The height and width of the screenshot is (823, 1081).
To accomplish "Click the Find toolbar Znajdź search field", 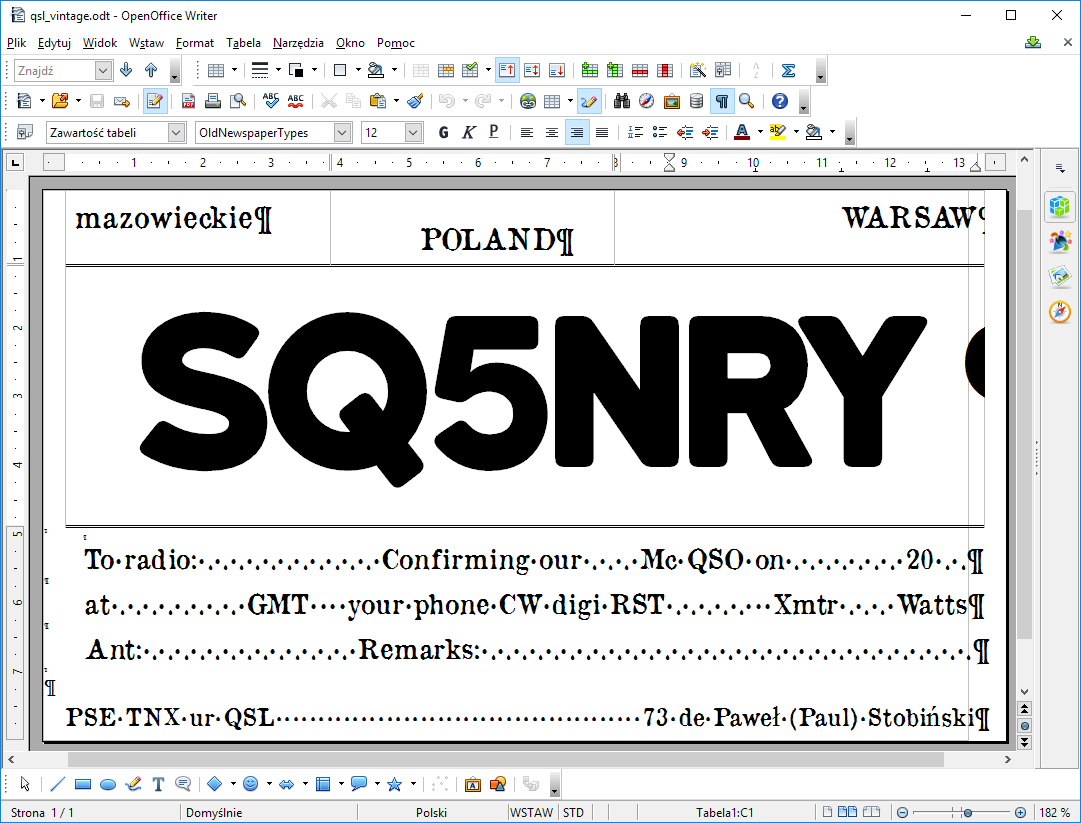I will tap(54, 70).
